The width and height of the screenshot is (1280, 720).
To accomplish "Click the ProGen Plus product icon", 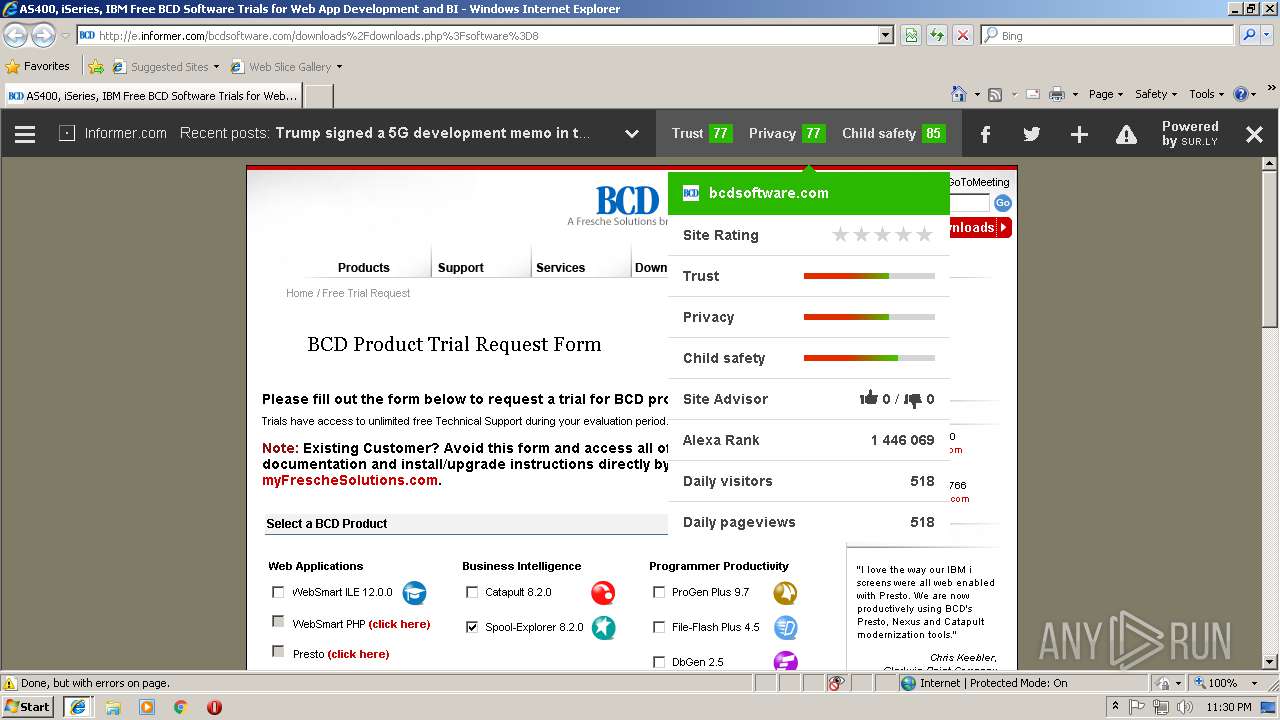I will pyautogui.click(x=785, y=593).
